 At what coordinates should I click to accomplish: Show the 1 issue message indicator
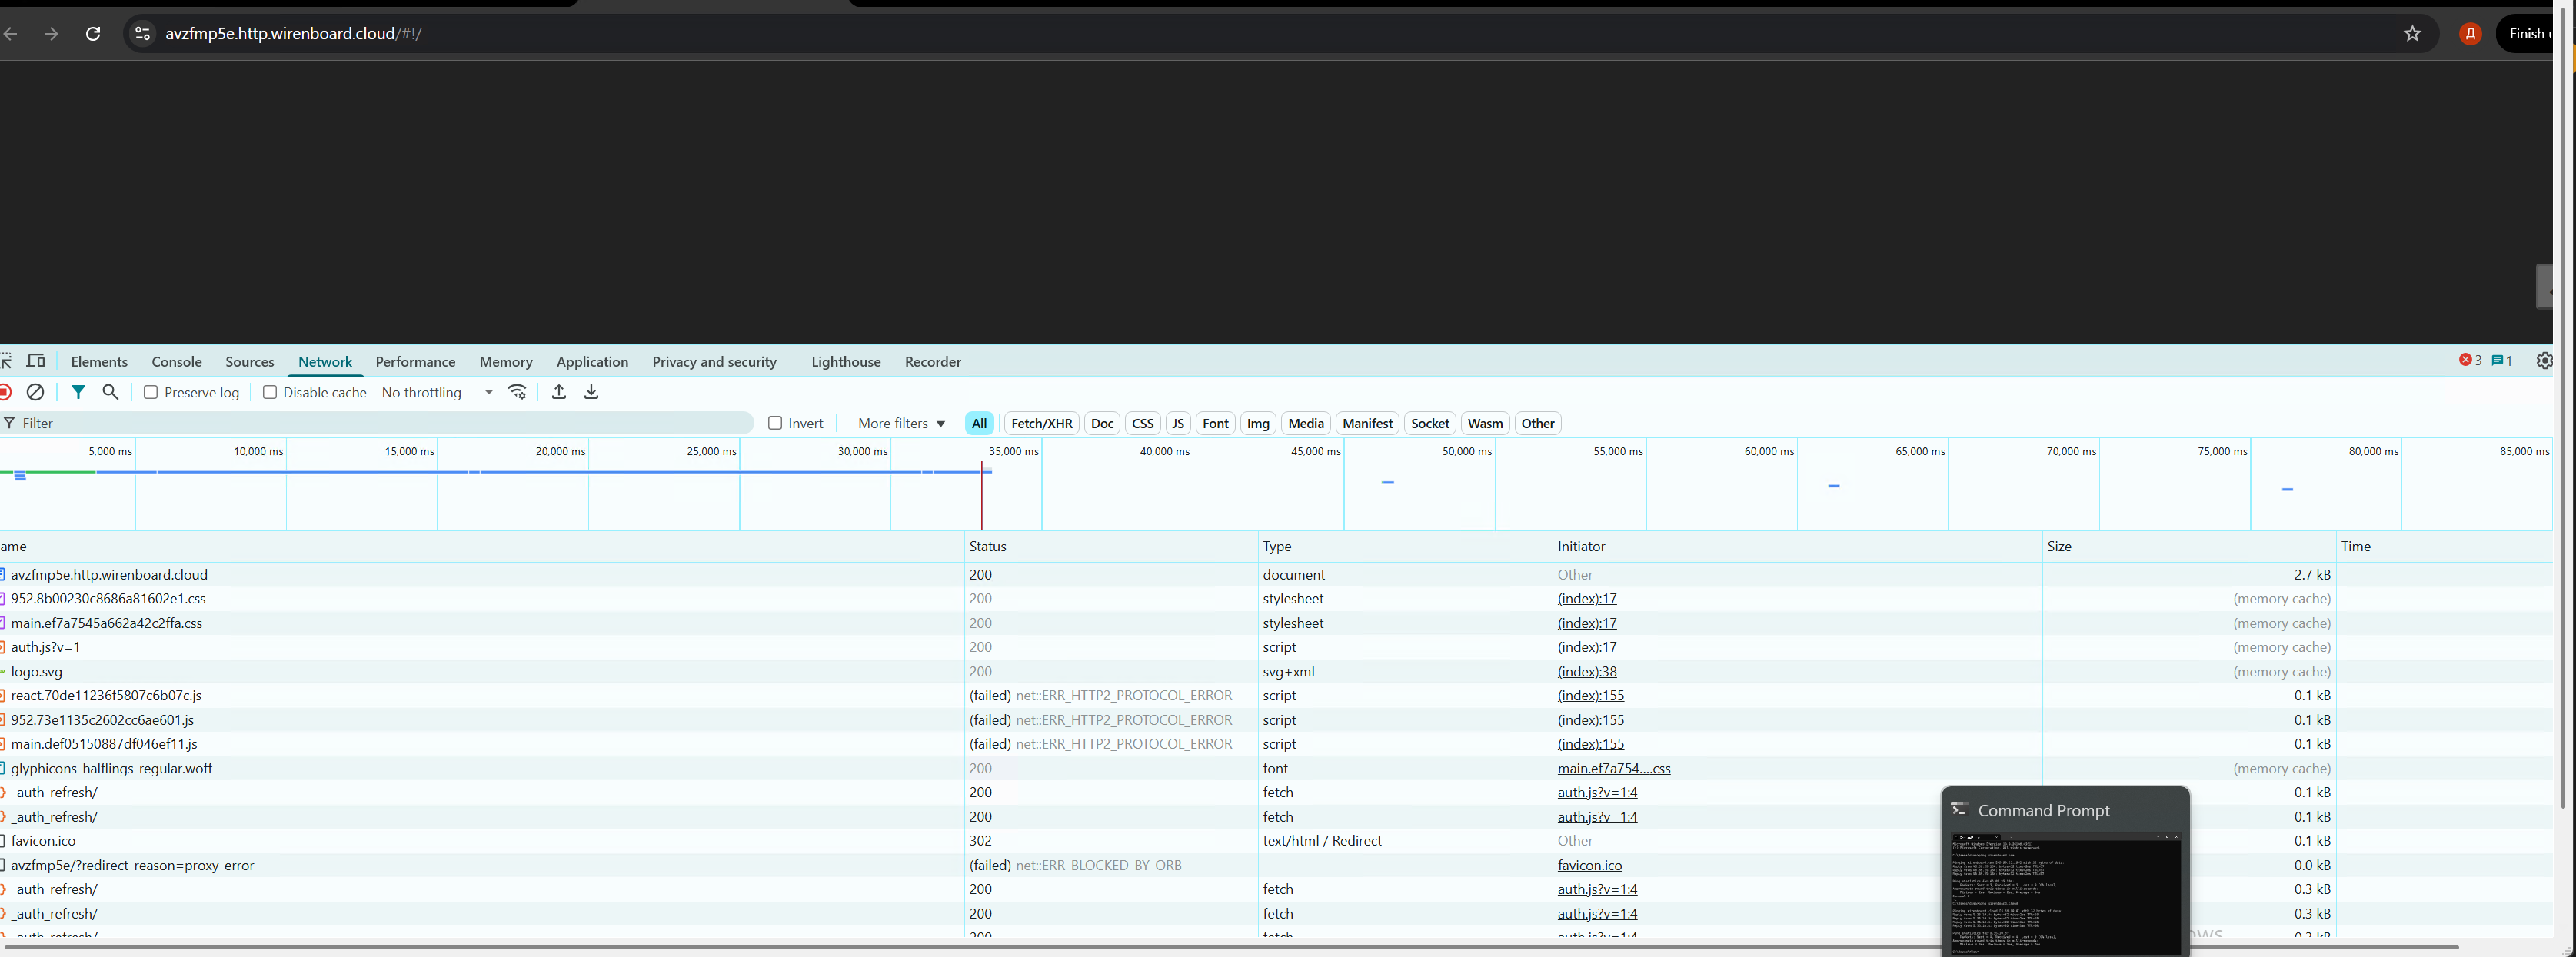coord(2502,361)
